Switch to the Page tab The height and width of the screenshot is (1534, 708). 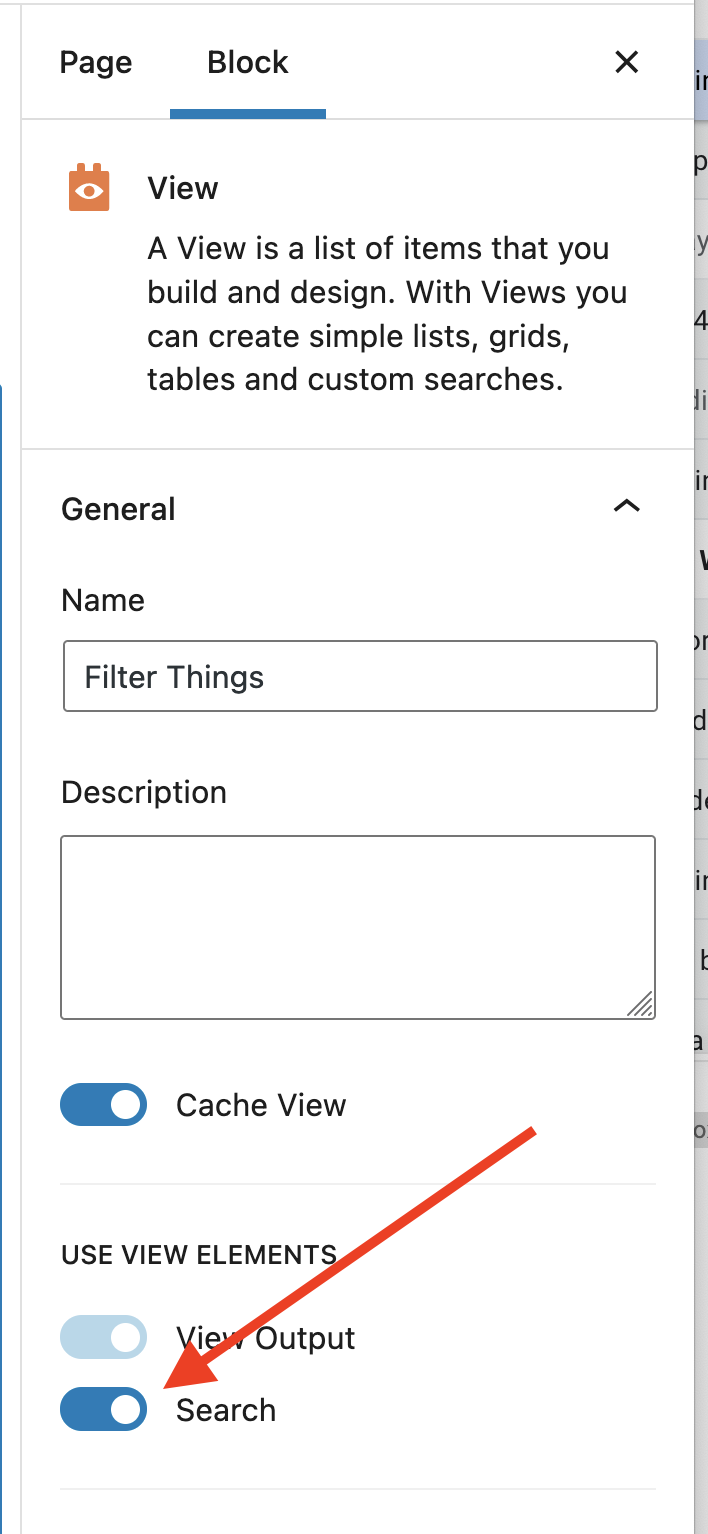point(96,62)
